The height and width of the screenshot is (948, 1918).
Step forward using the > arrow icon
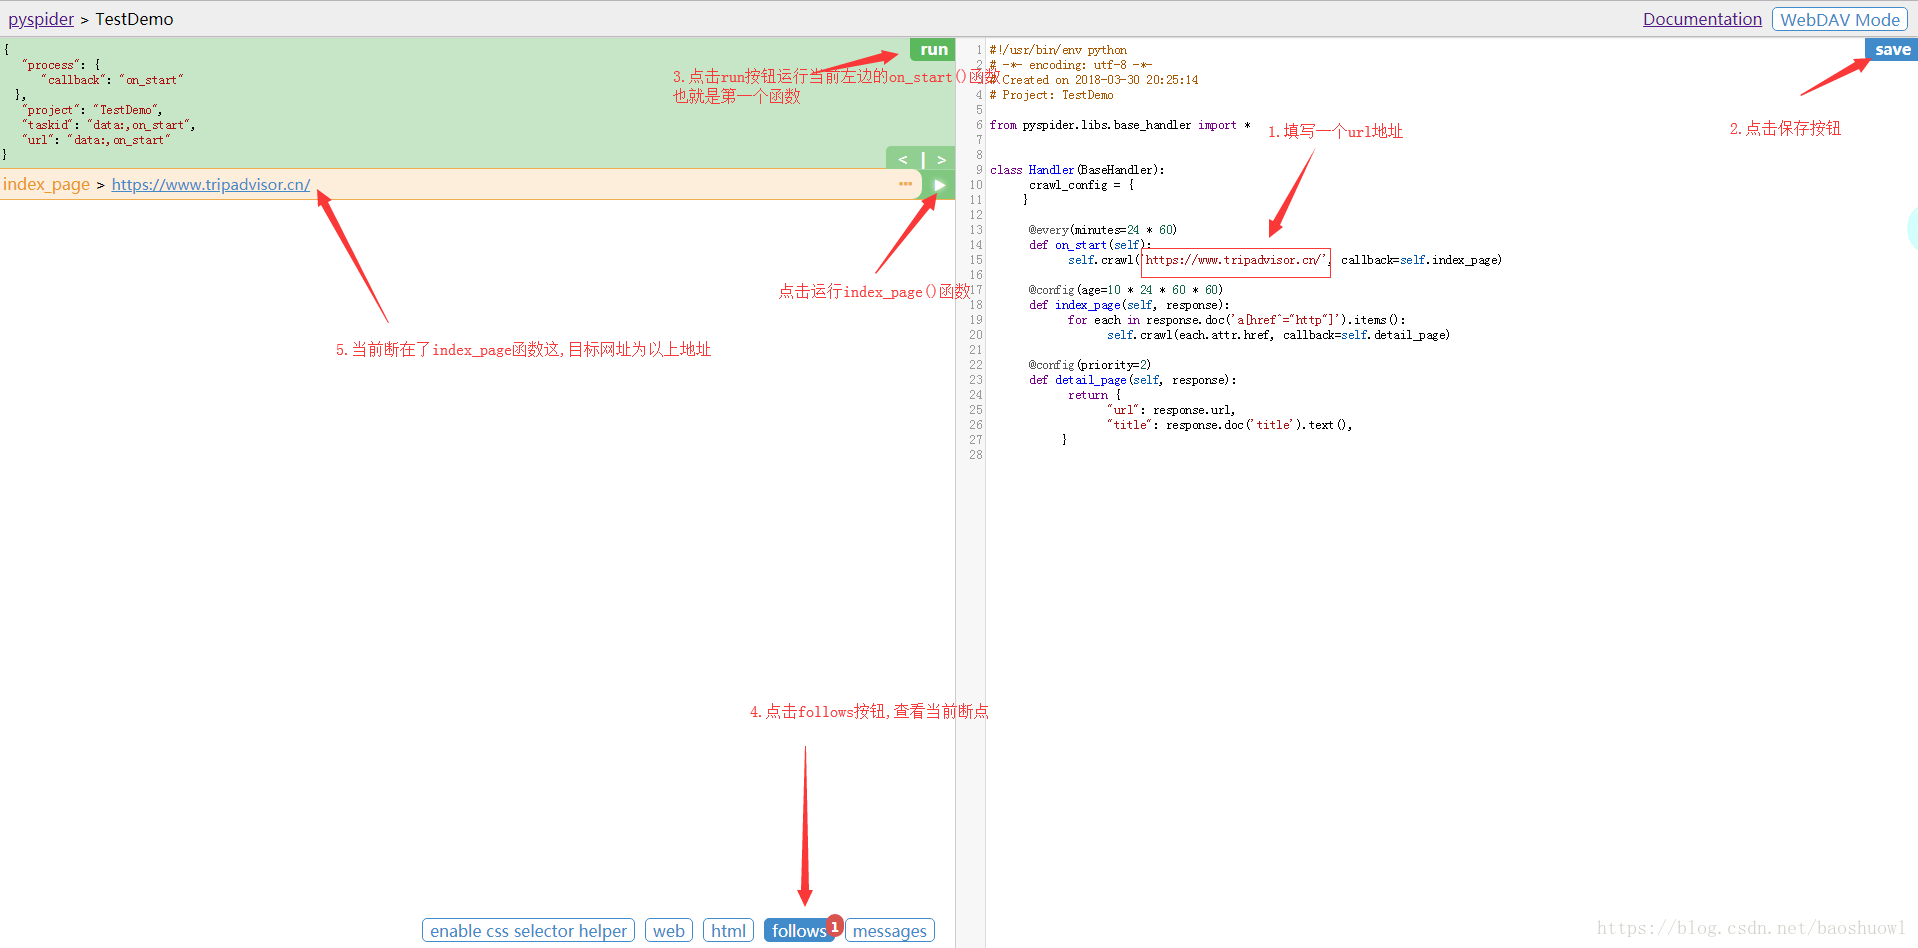point(940,159)
